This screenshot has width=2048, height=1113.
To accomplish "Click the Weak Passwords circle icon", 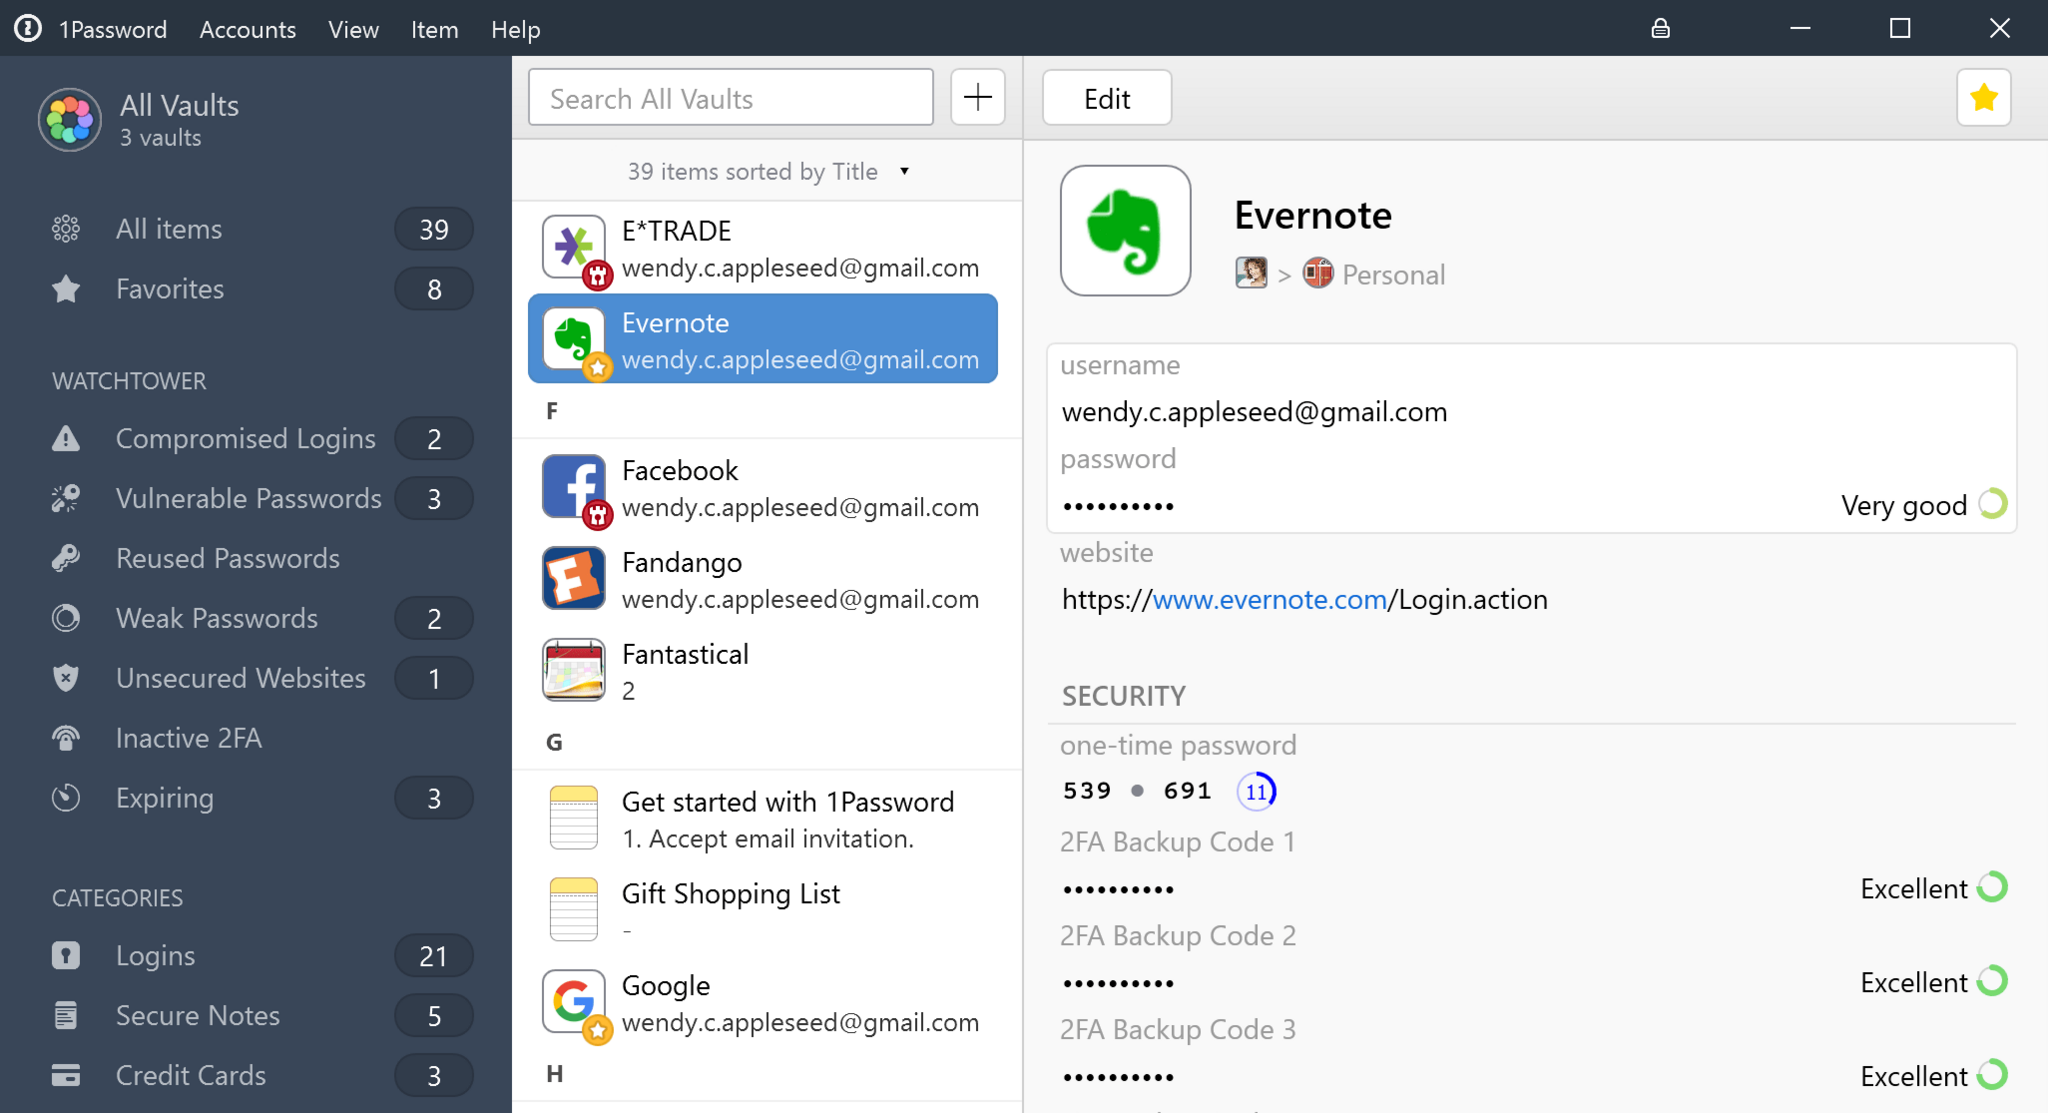I will point(66,618).
